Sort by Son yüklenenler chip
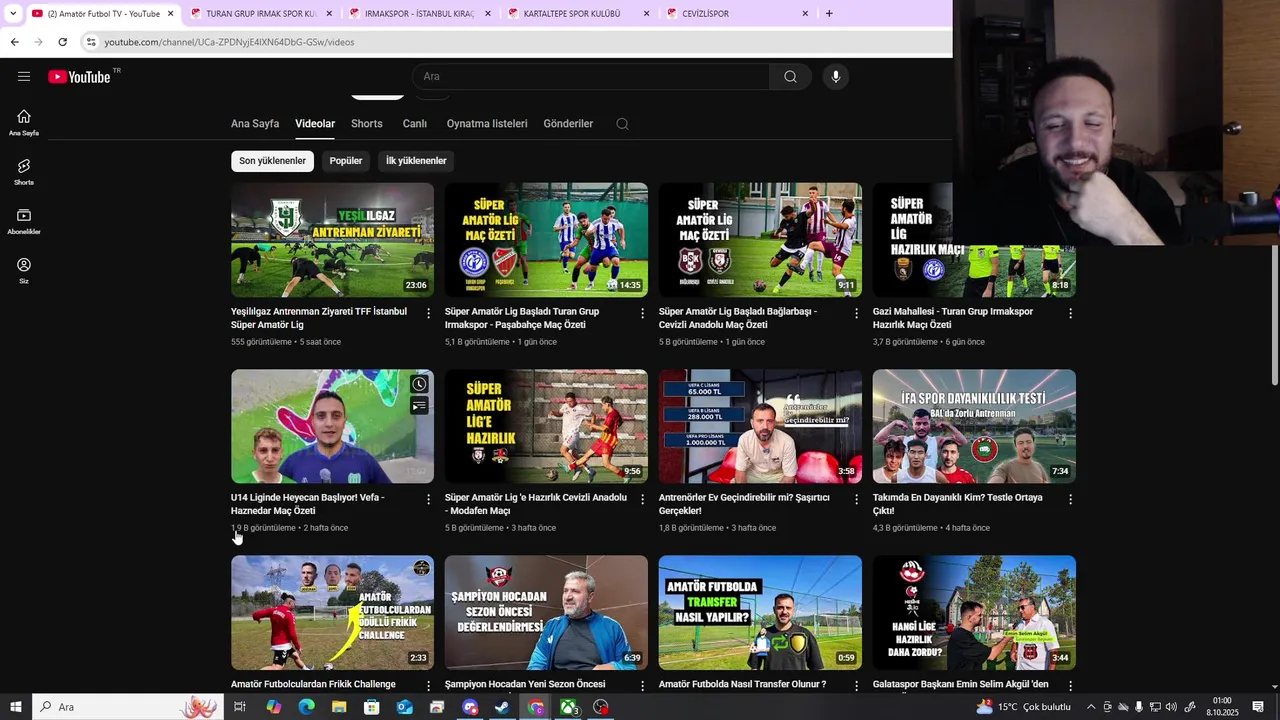 [272, 161]
